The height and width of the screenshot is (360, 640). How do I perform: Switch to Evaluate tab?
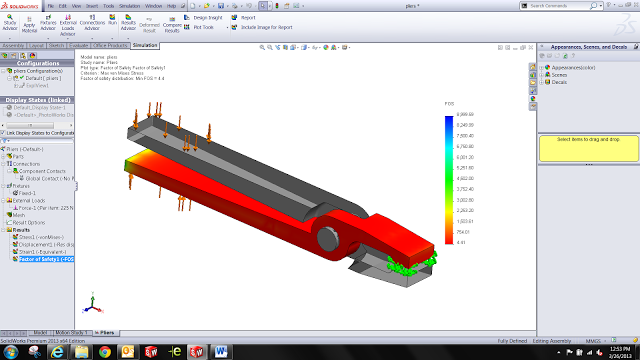click(x=79, y=45)
